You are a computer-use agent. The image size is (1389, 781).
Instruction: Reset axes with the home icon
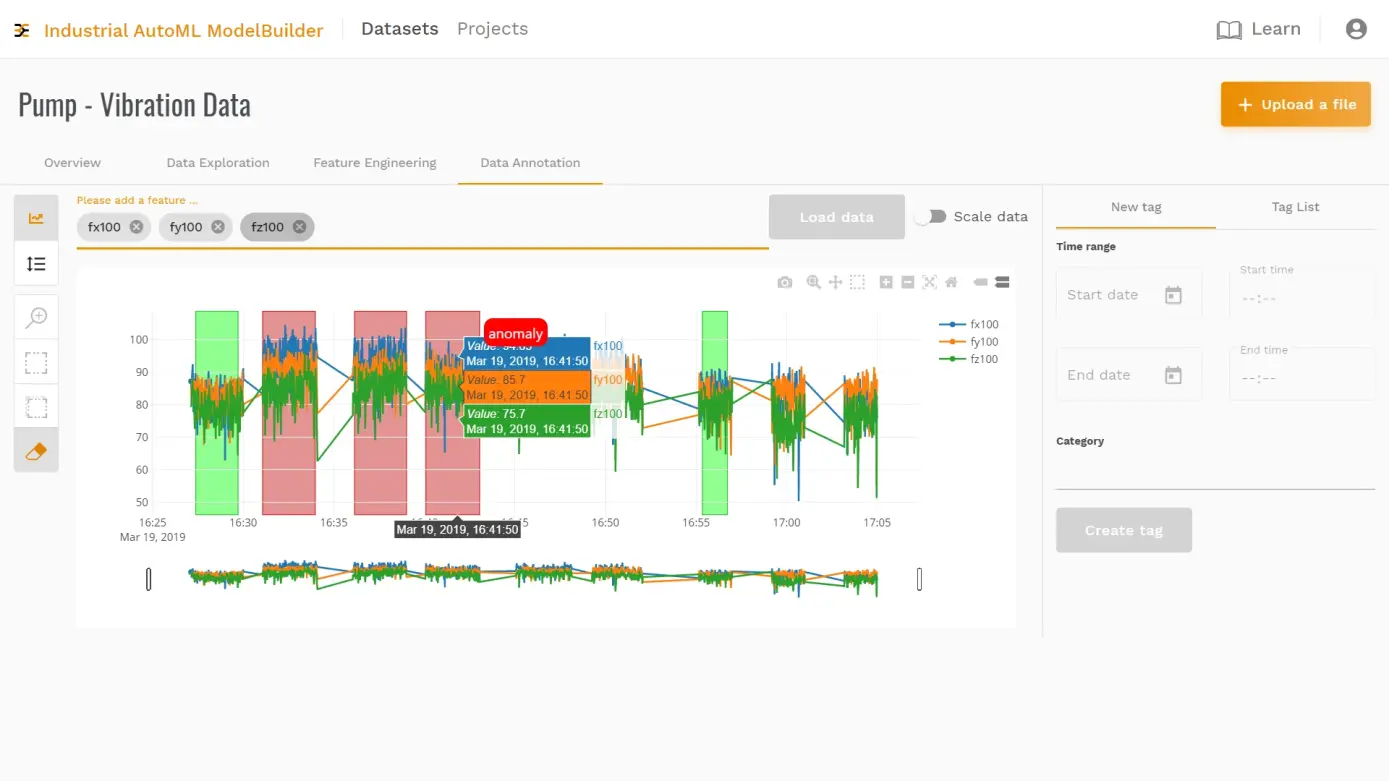click(x=951, y=283)
